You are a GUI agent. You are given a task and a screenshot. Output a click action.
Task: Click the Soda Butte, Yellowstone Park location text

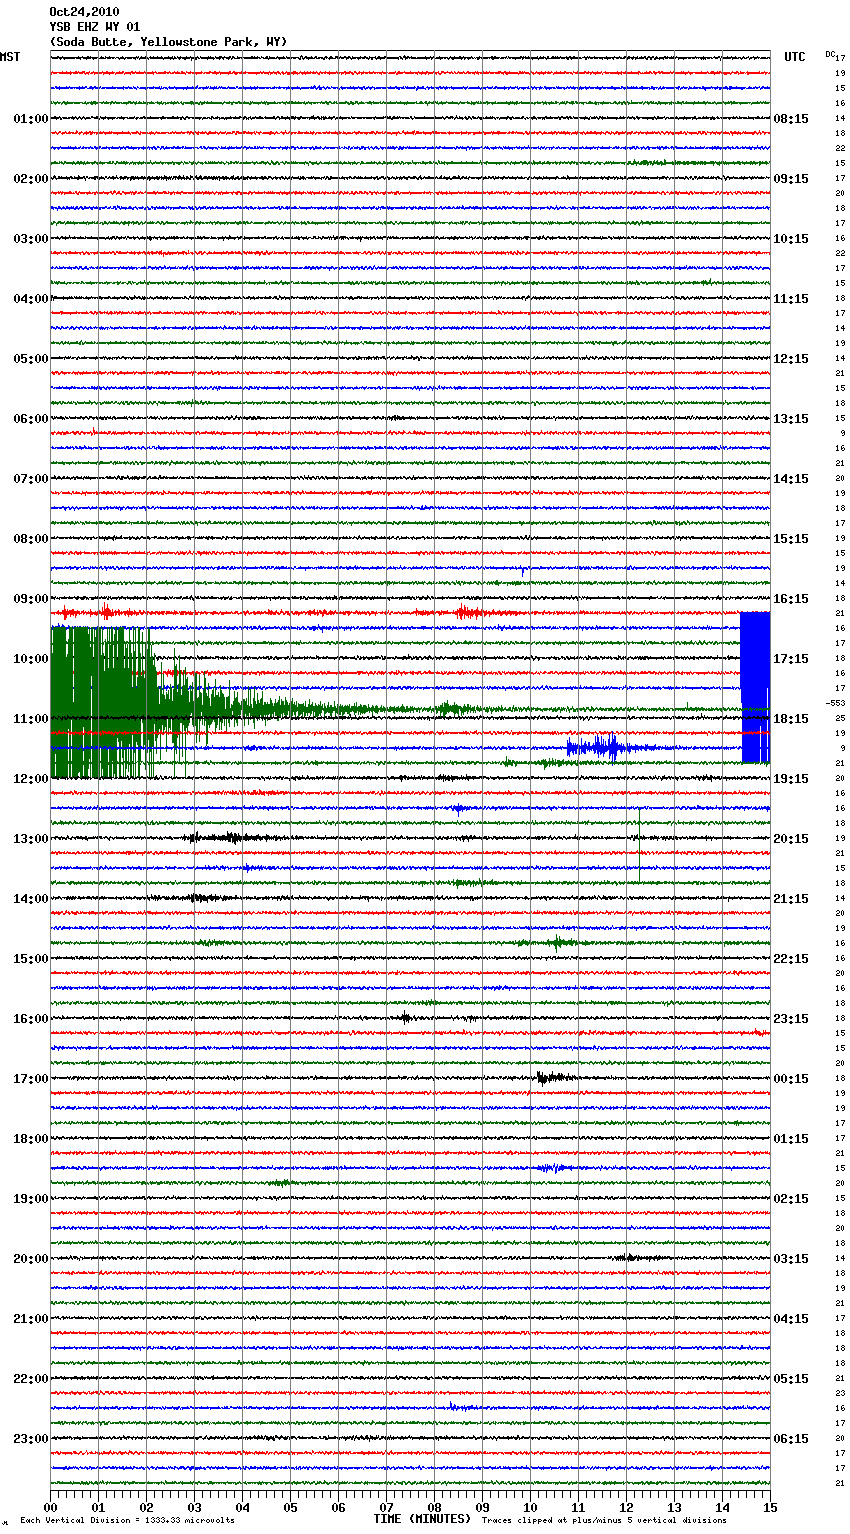tap(168, 42)
